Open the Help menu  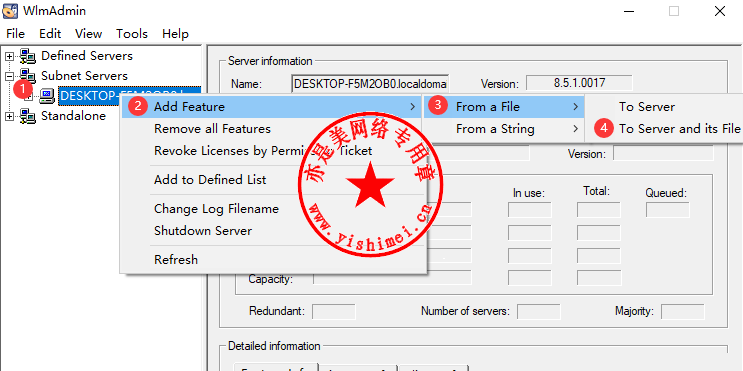pos(175,34)
